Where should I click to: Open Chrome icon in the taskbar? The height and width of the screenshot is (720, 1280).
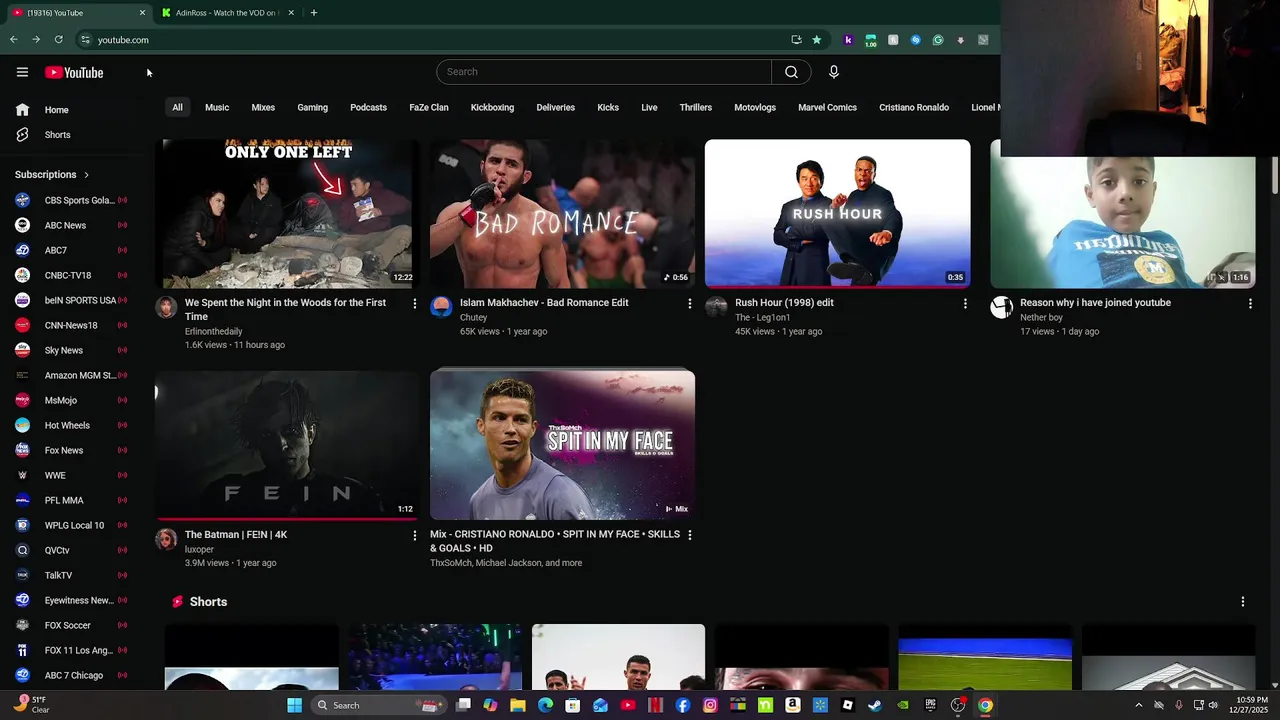coord(985,705)
